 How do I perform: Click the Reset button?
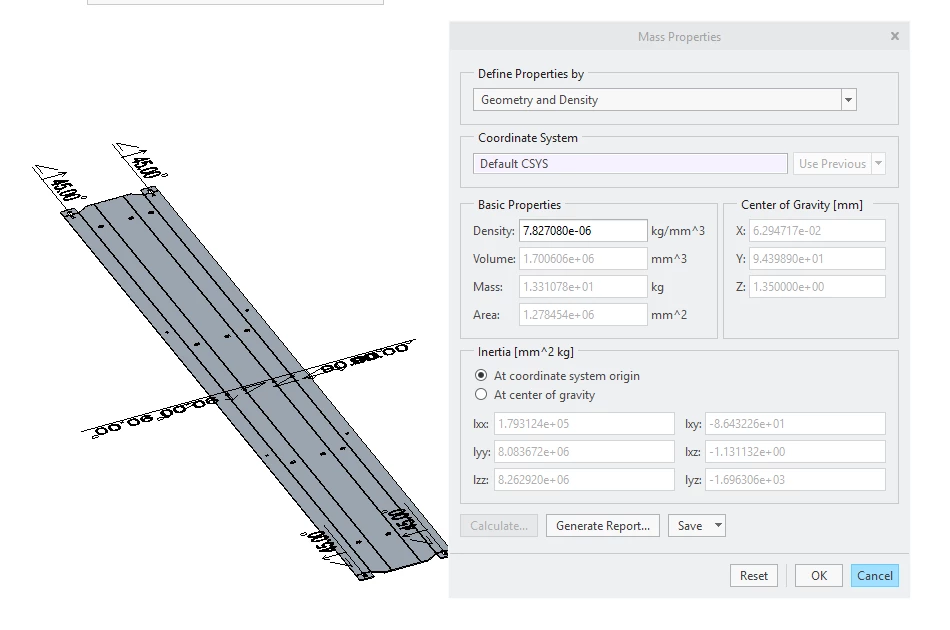click(754, 575)
